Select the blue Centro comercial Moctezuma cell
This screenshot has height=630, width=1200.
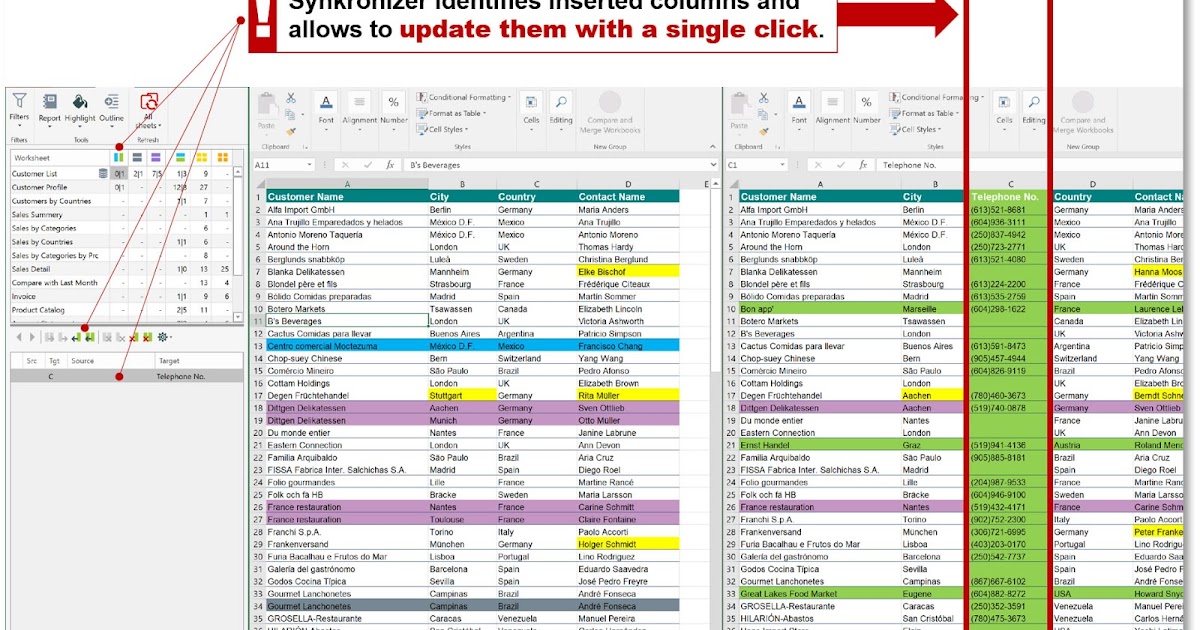(346, 345)
